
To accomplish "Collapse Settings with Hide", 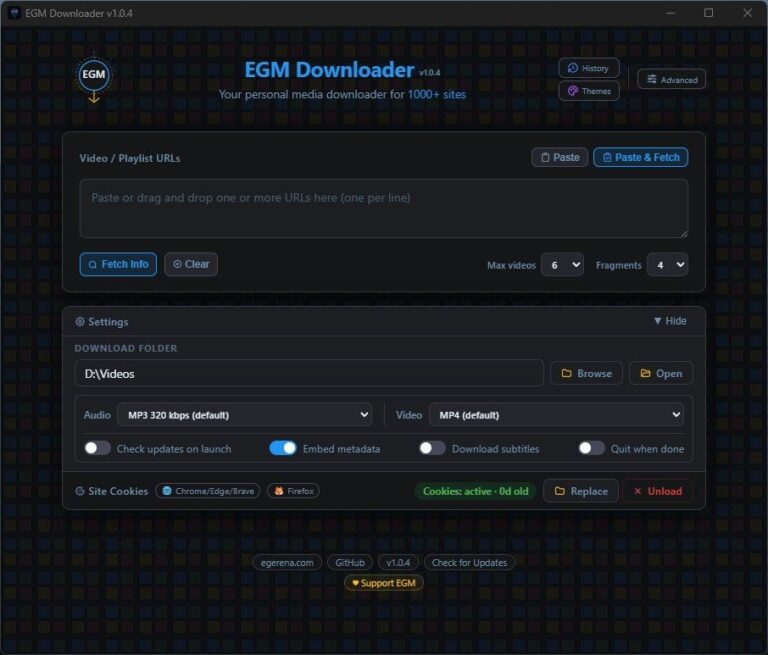I will click(670, 321).
